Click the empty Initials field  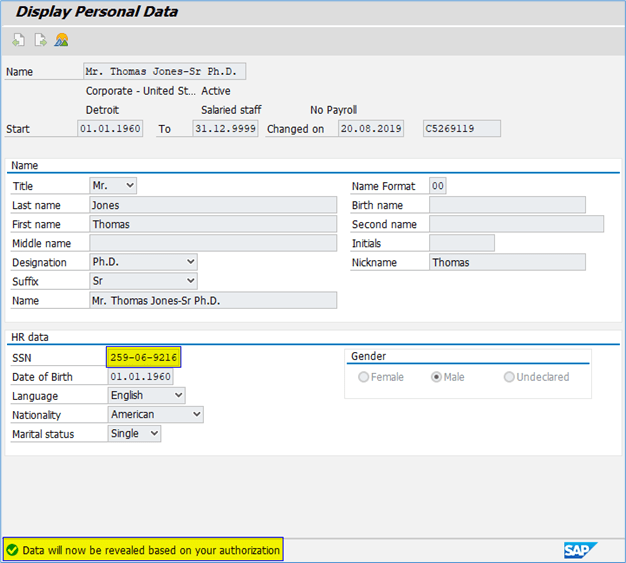click(462, 243)
